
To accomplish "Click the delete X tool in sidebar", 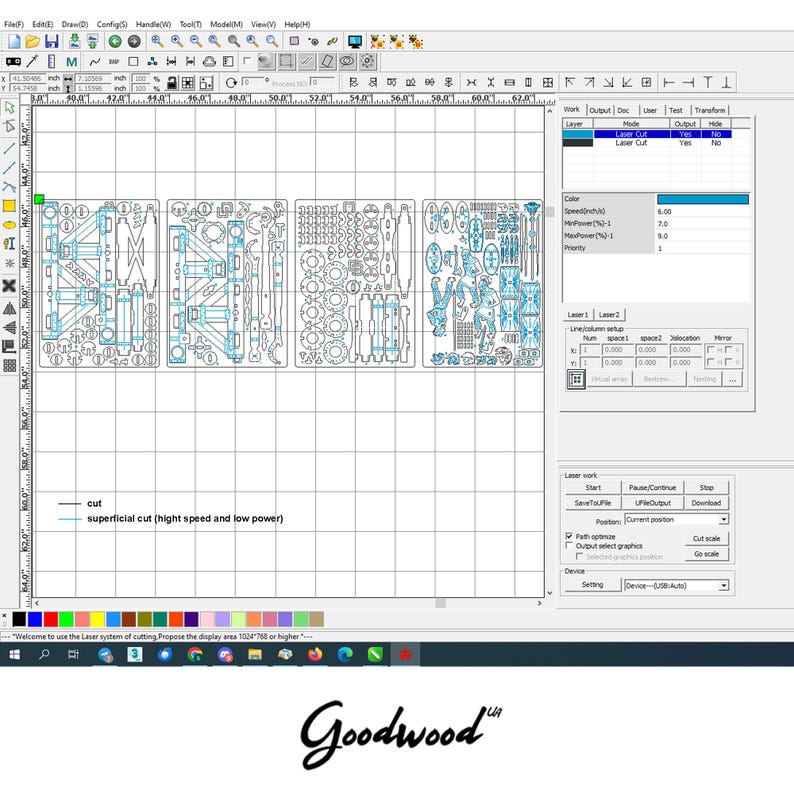I will [9, 286].
